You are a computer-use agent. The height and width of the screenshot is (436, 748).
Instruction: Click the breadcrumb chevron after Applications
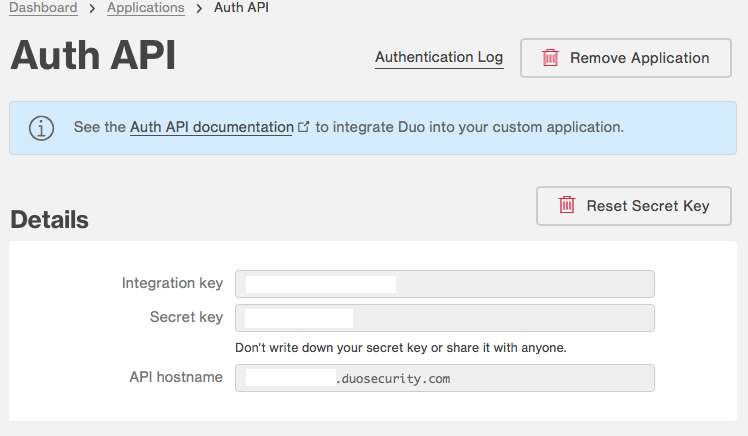199,9
